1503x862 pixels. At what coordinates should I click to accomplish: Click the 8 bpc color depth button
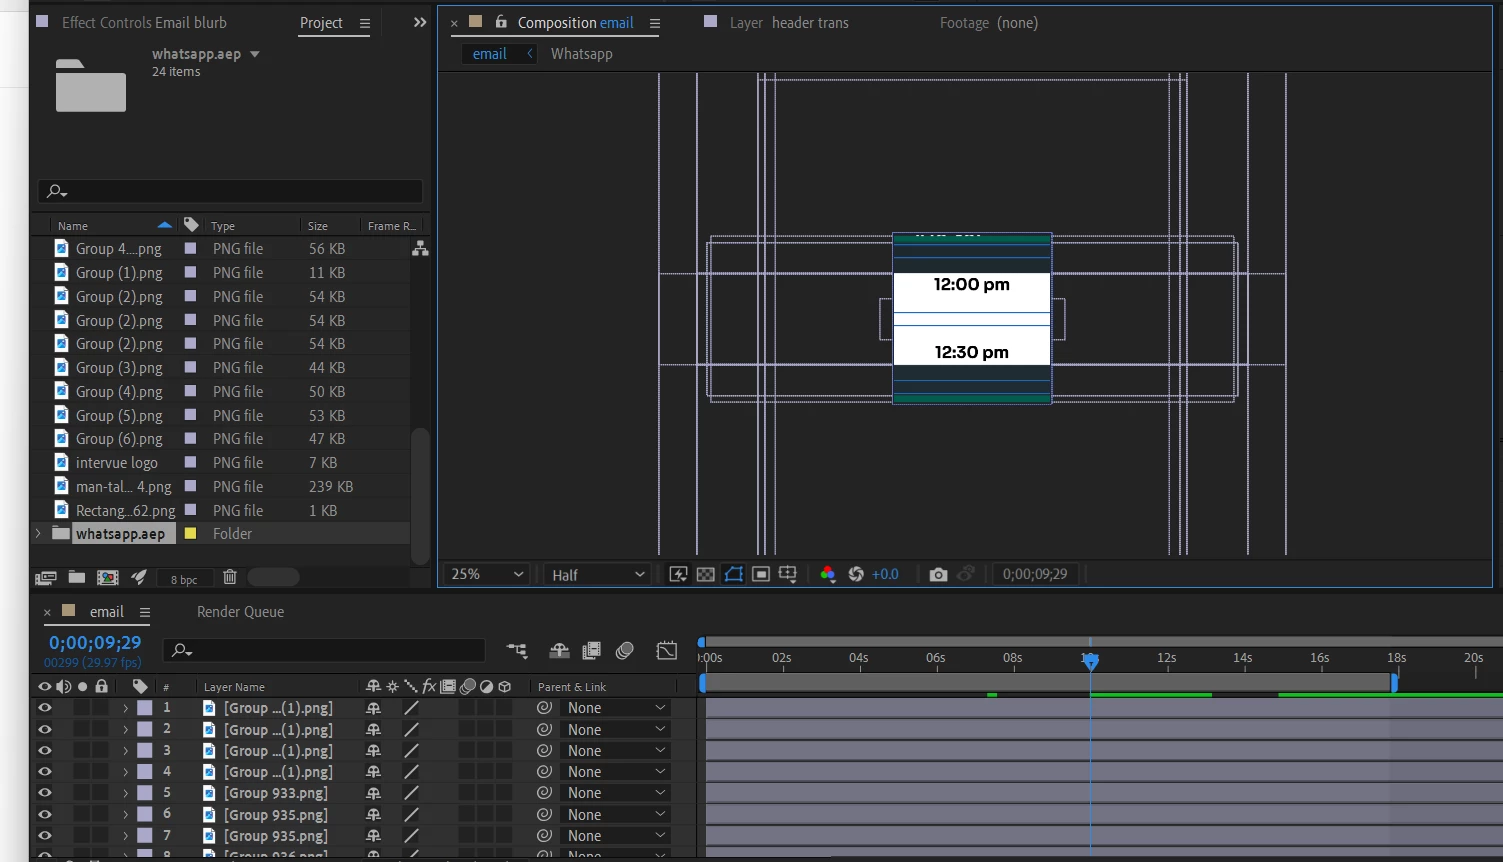(x=184, y=579)
